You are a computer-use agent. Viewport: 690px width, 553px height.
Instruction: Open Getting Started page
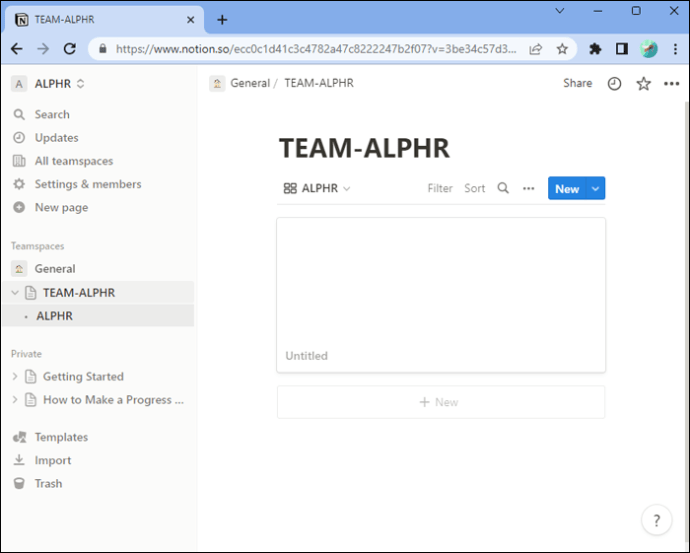[x=83, y=377]
